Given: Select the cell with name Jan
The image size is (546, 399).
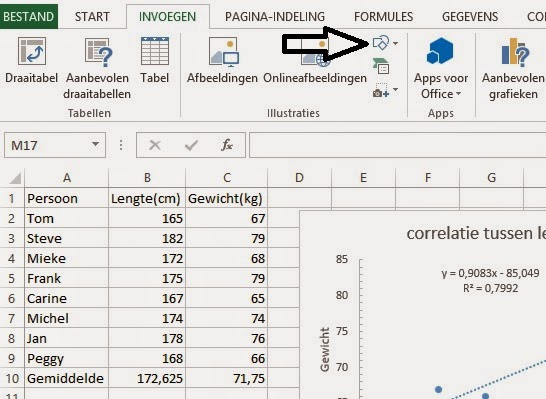Looking at the screenshot, I should tap(67, 338).
